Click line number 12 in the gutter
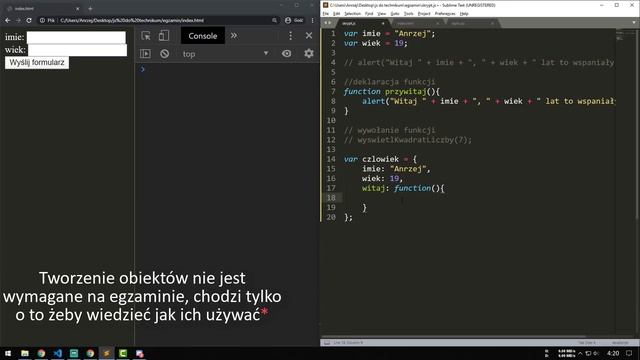Screen dimensions: 640x360 [331, 140]
